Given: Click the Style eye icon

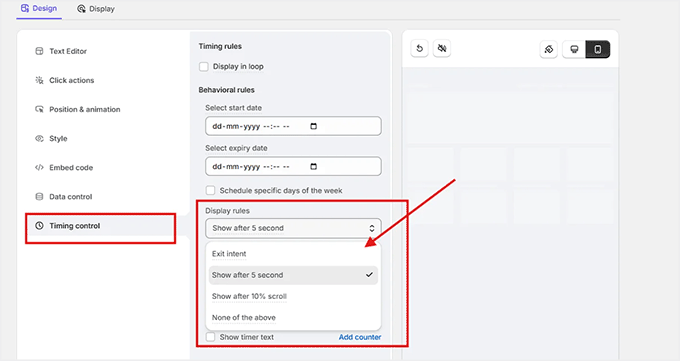Looking at the screenshot, I should click(39, 138).
